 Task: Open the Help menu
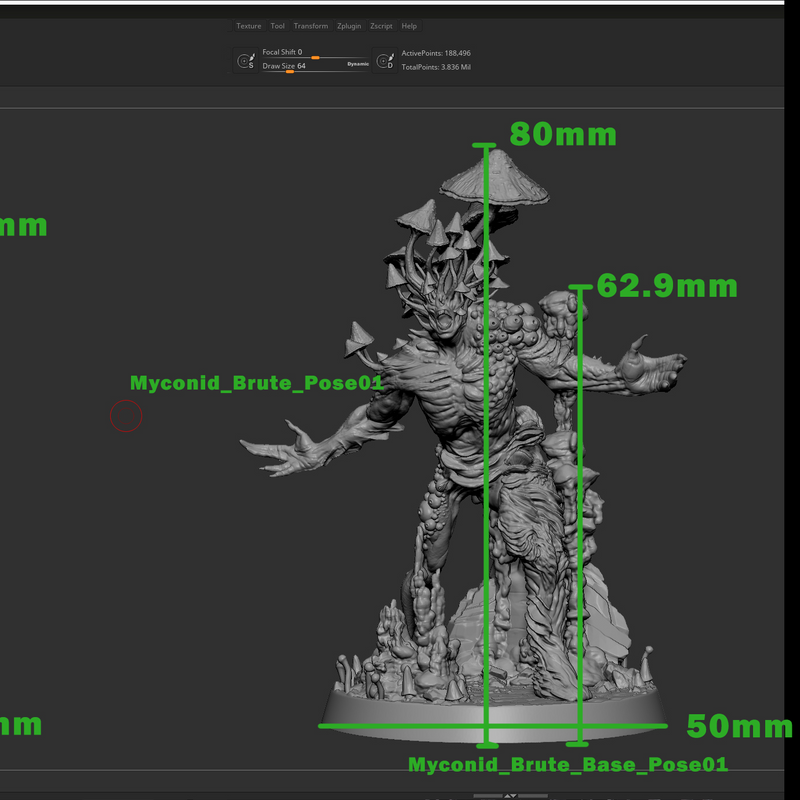(409, 26)
